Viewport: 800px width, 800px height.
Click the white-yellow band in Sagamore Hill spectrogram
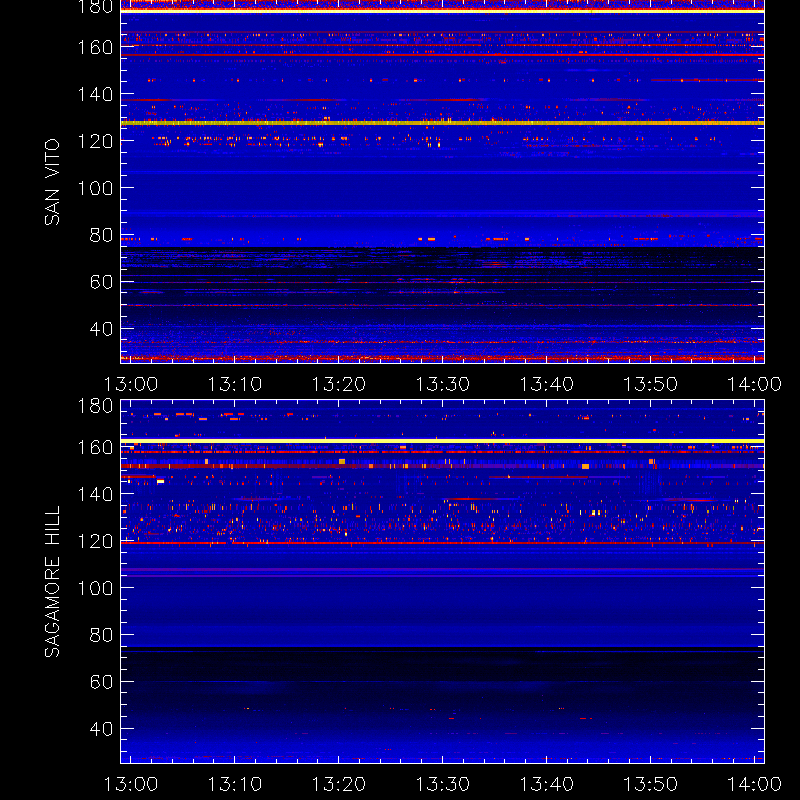click(442, 441)
